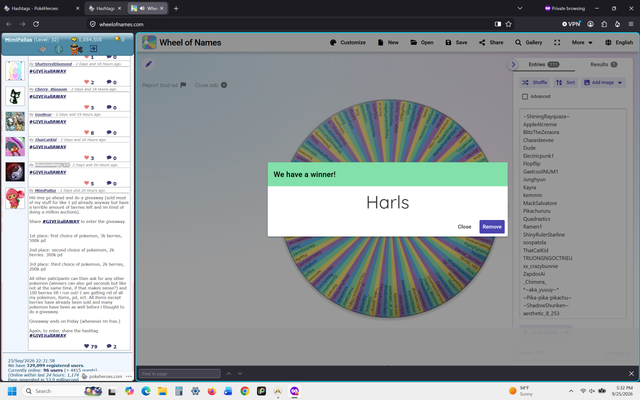Viewport: 640px width, 400px height.
Task: Close the find-in-page bar
Action: pos(631,373)
